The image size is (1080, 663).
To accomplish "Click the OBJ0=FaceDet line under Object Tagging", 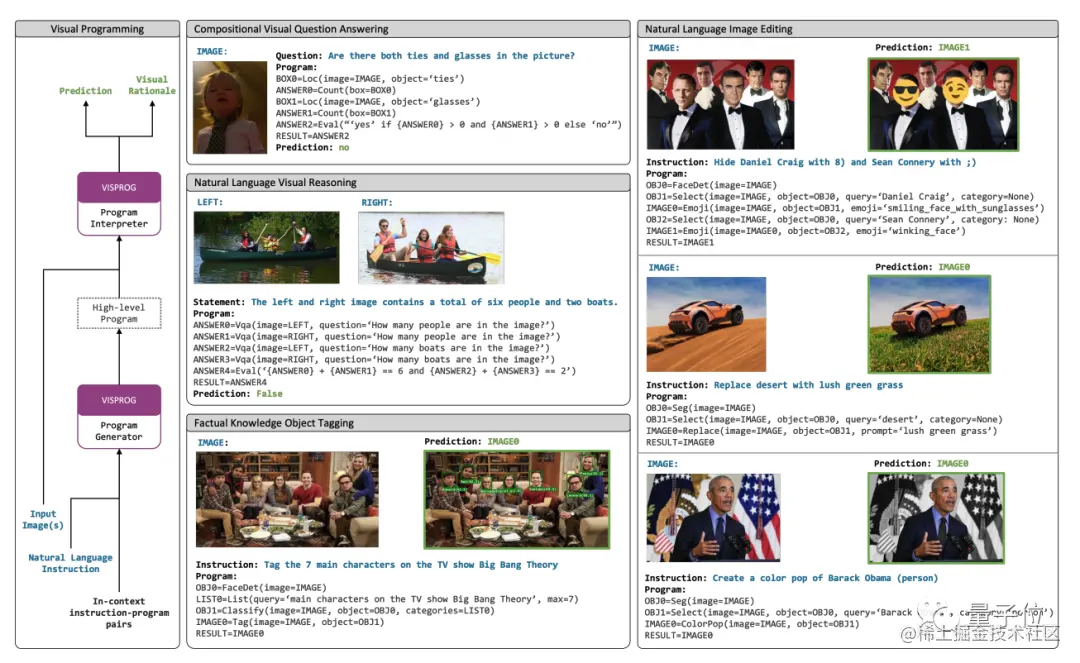I will click(261, 588).
